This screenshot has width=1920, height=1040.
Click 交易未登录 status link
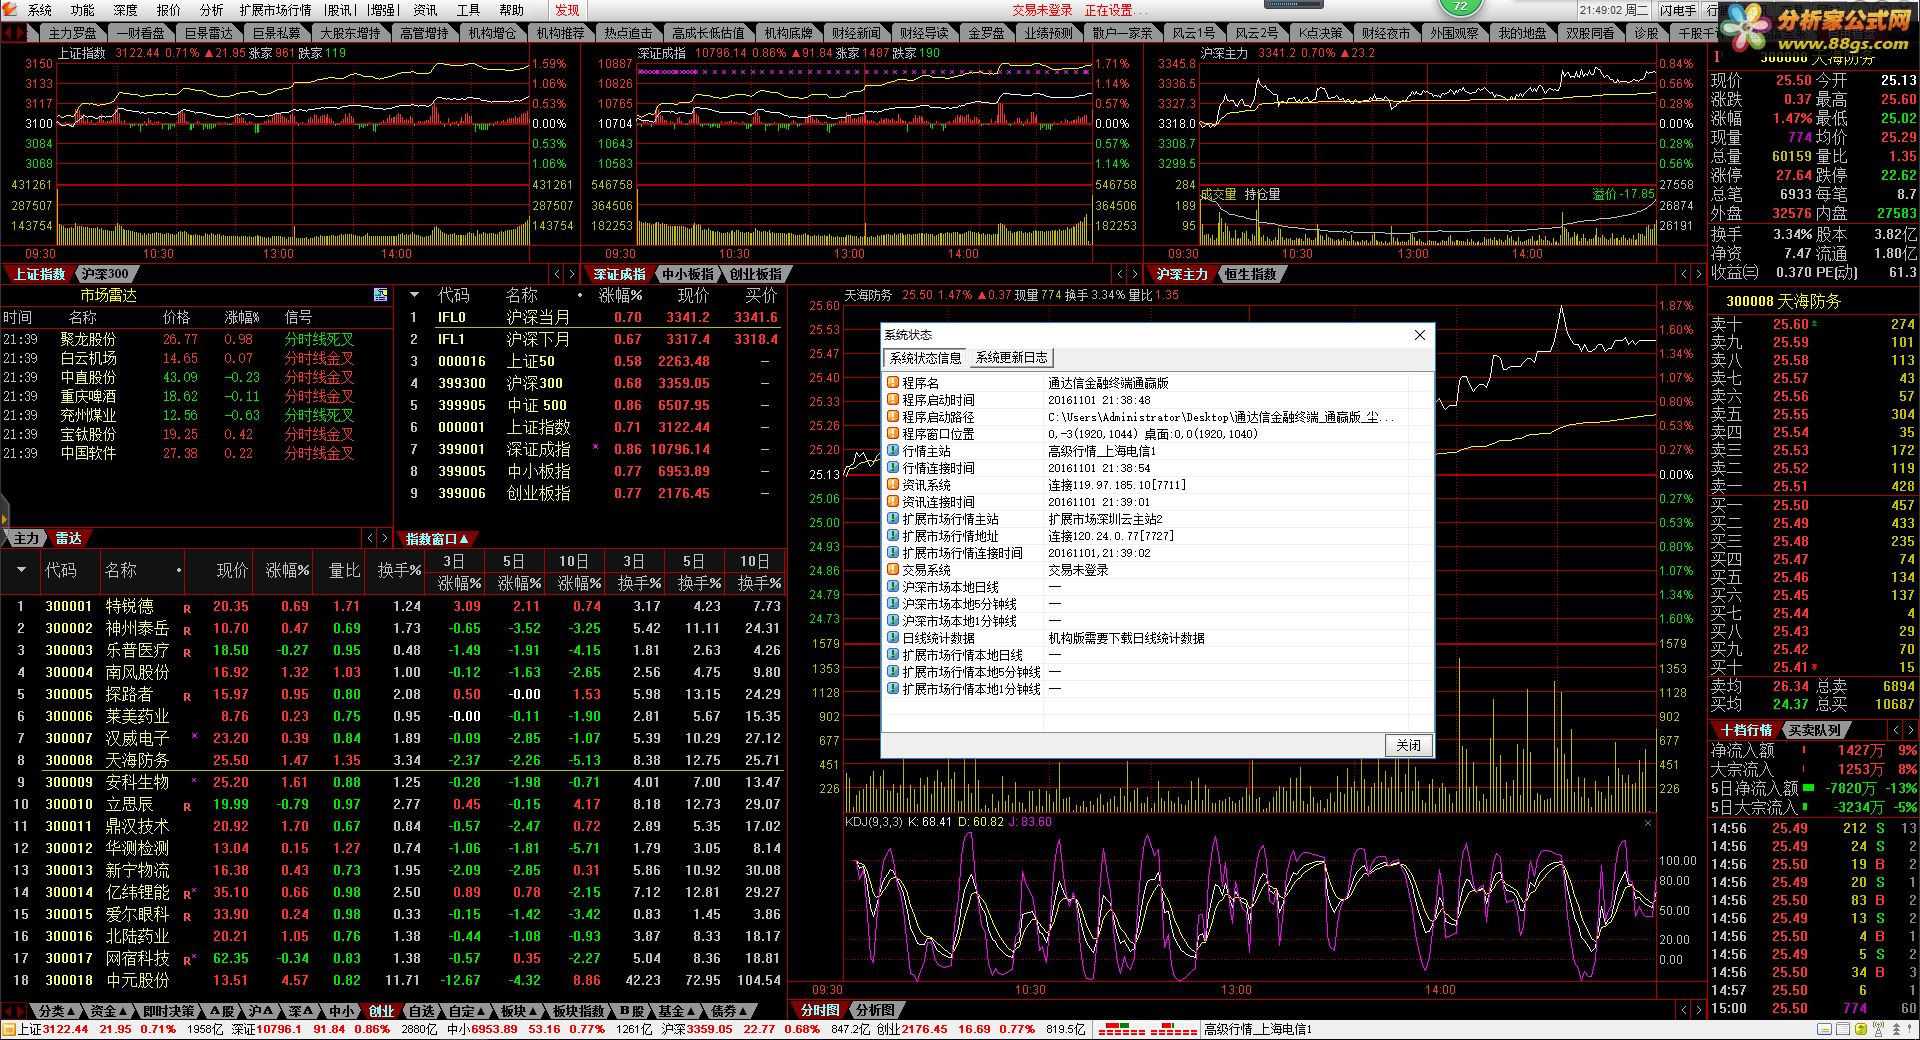click(x=1042, y=10)
